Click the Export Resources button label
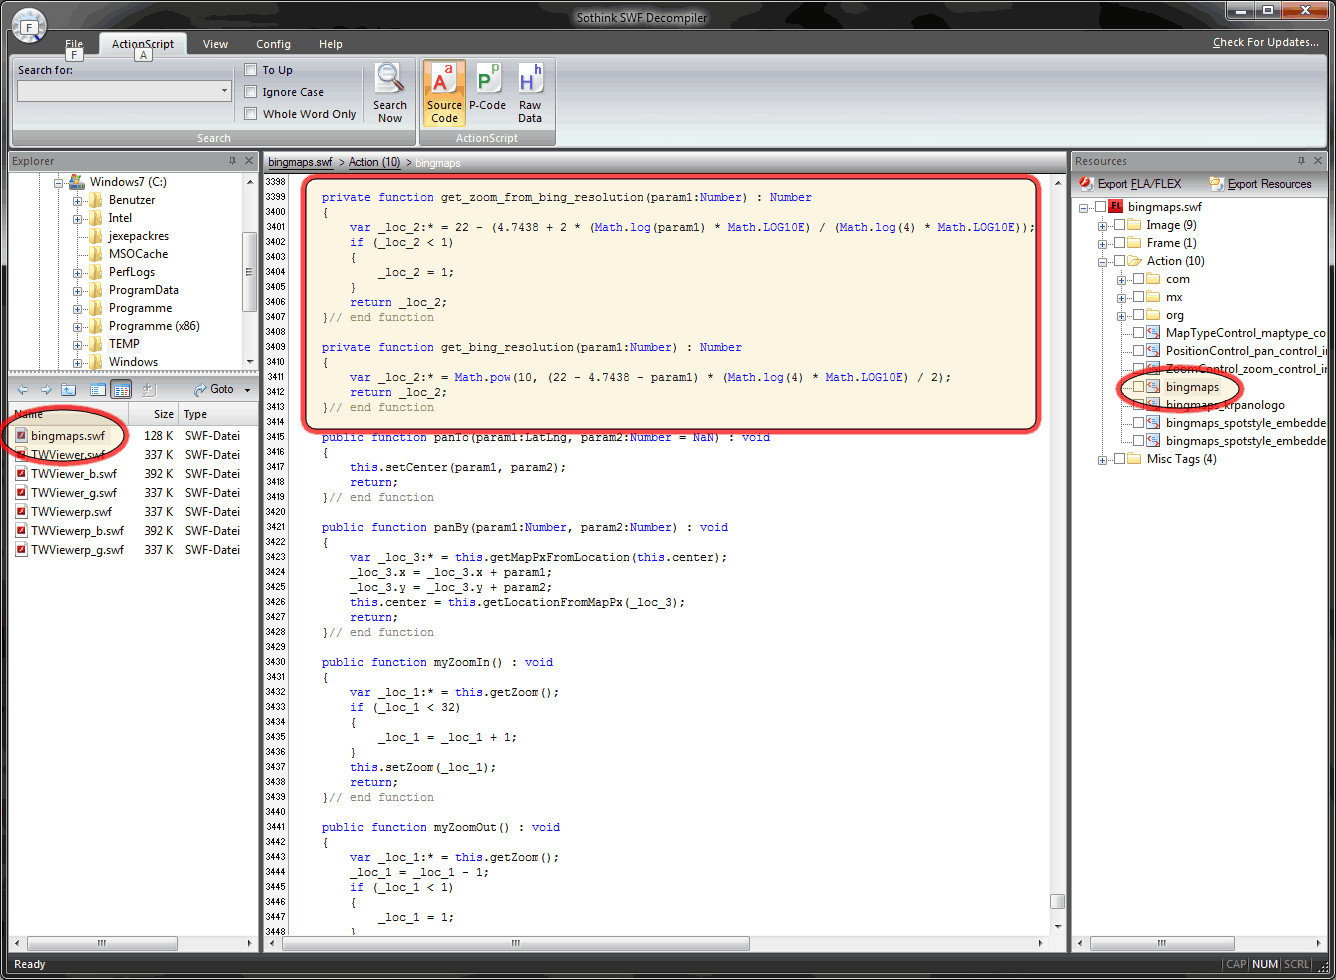The width and height of the screenshot is (1336, 980). (1269, 184)
